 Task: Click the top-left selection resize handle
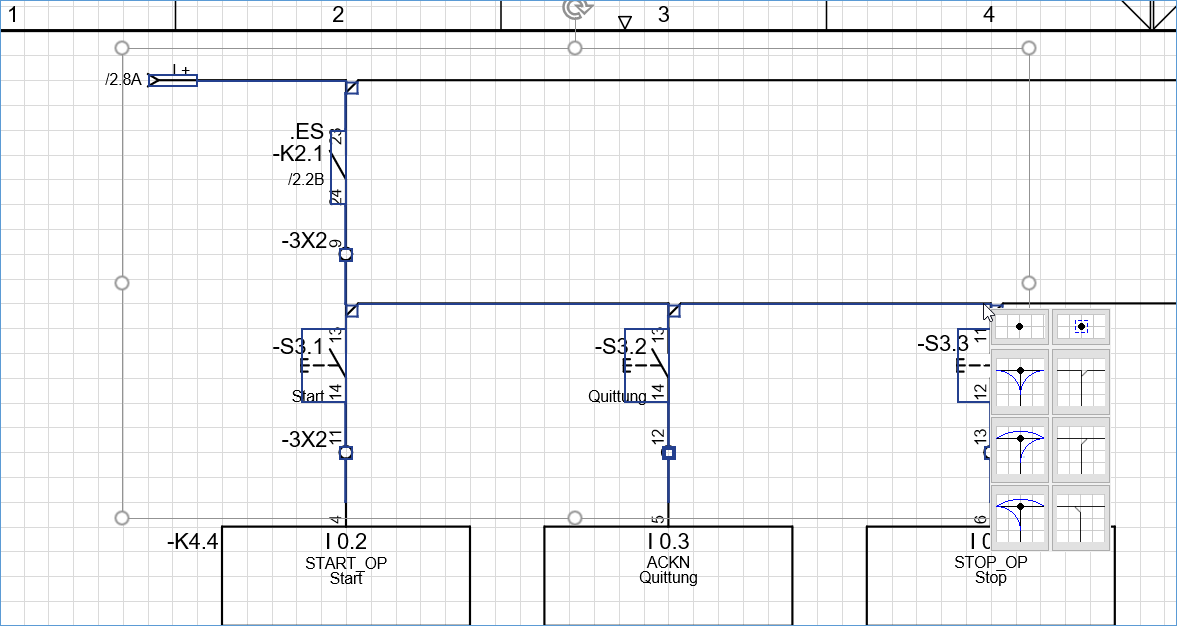coord(123,48)
